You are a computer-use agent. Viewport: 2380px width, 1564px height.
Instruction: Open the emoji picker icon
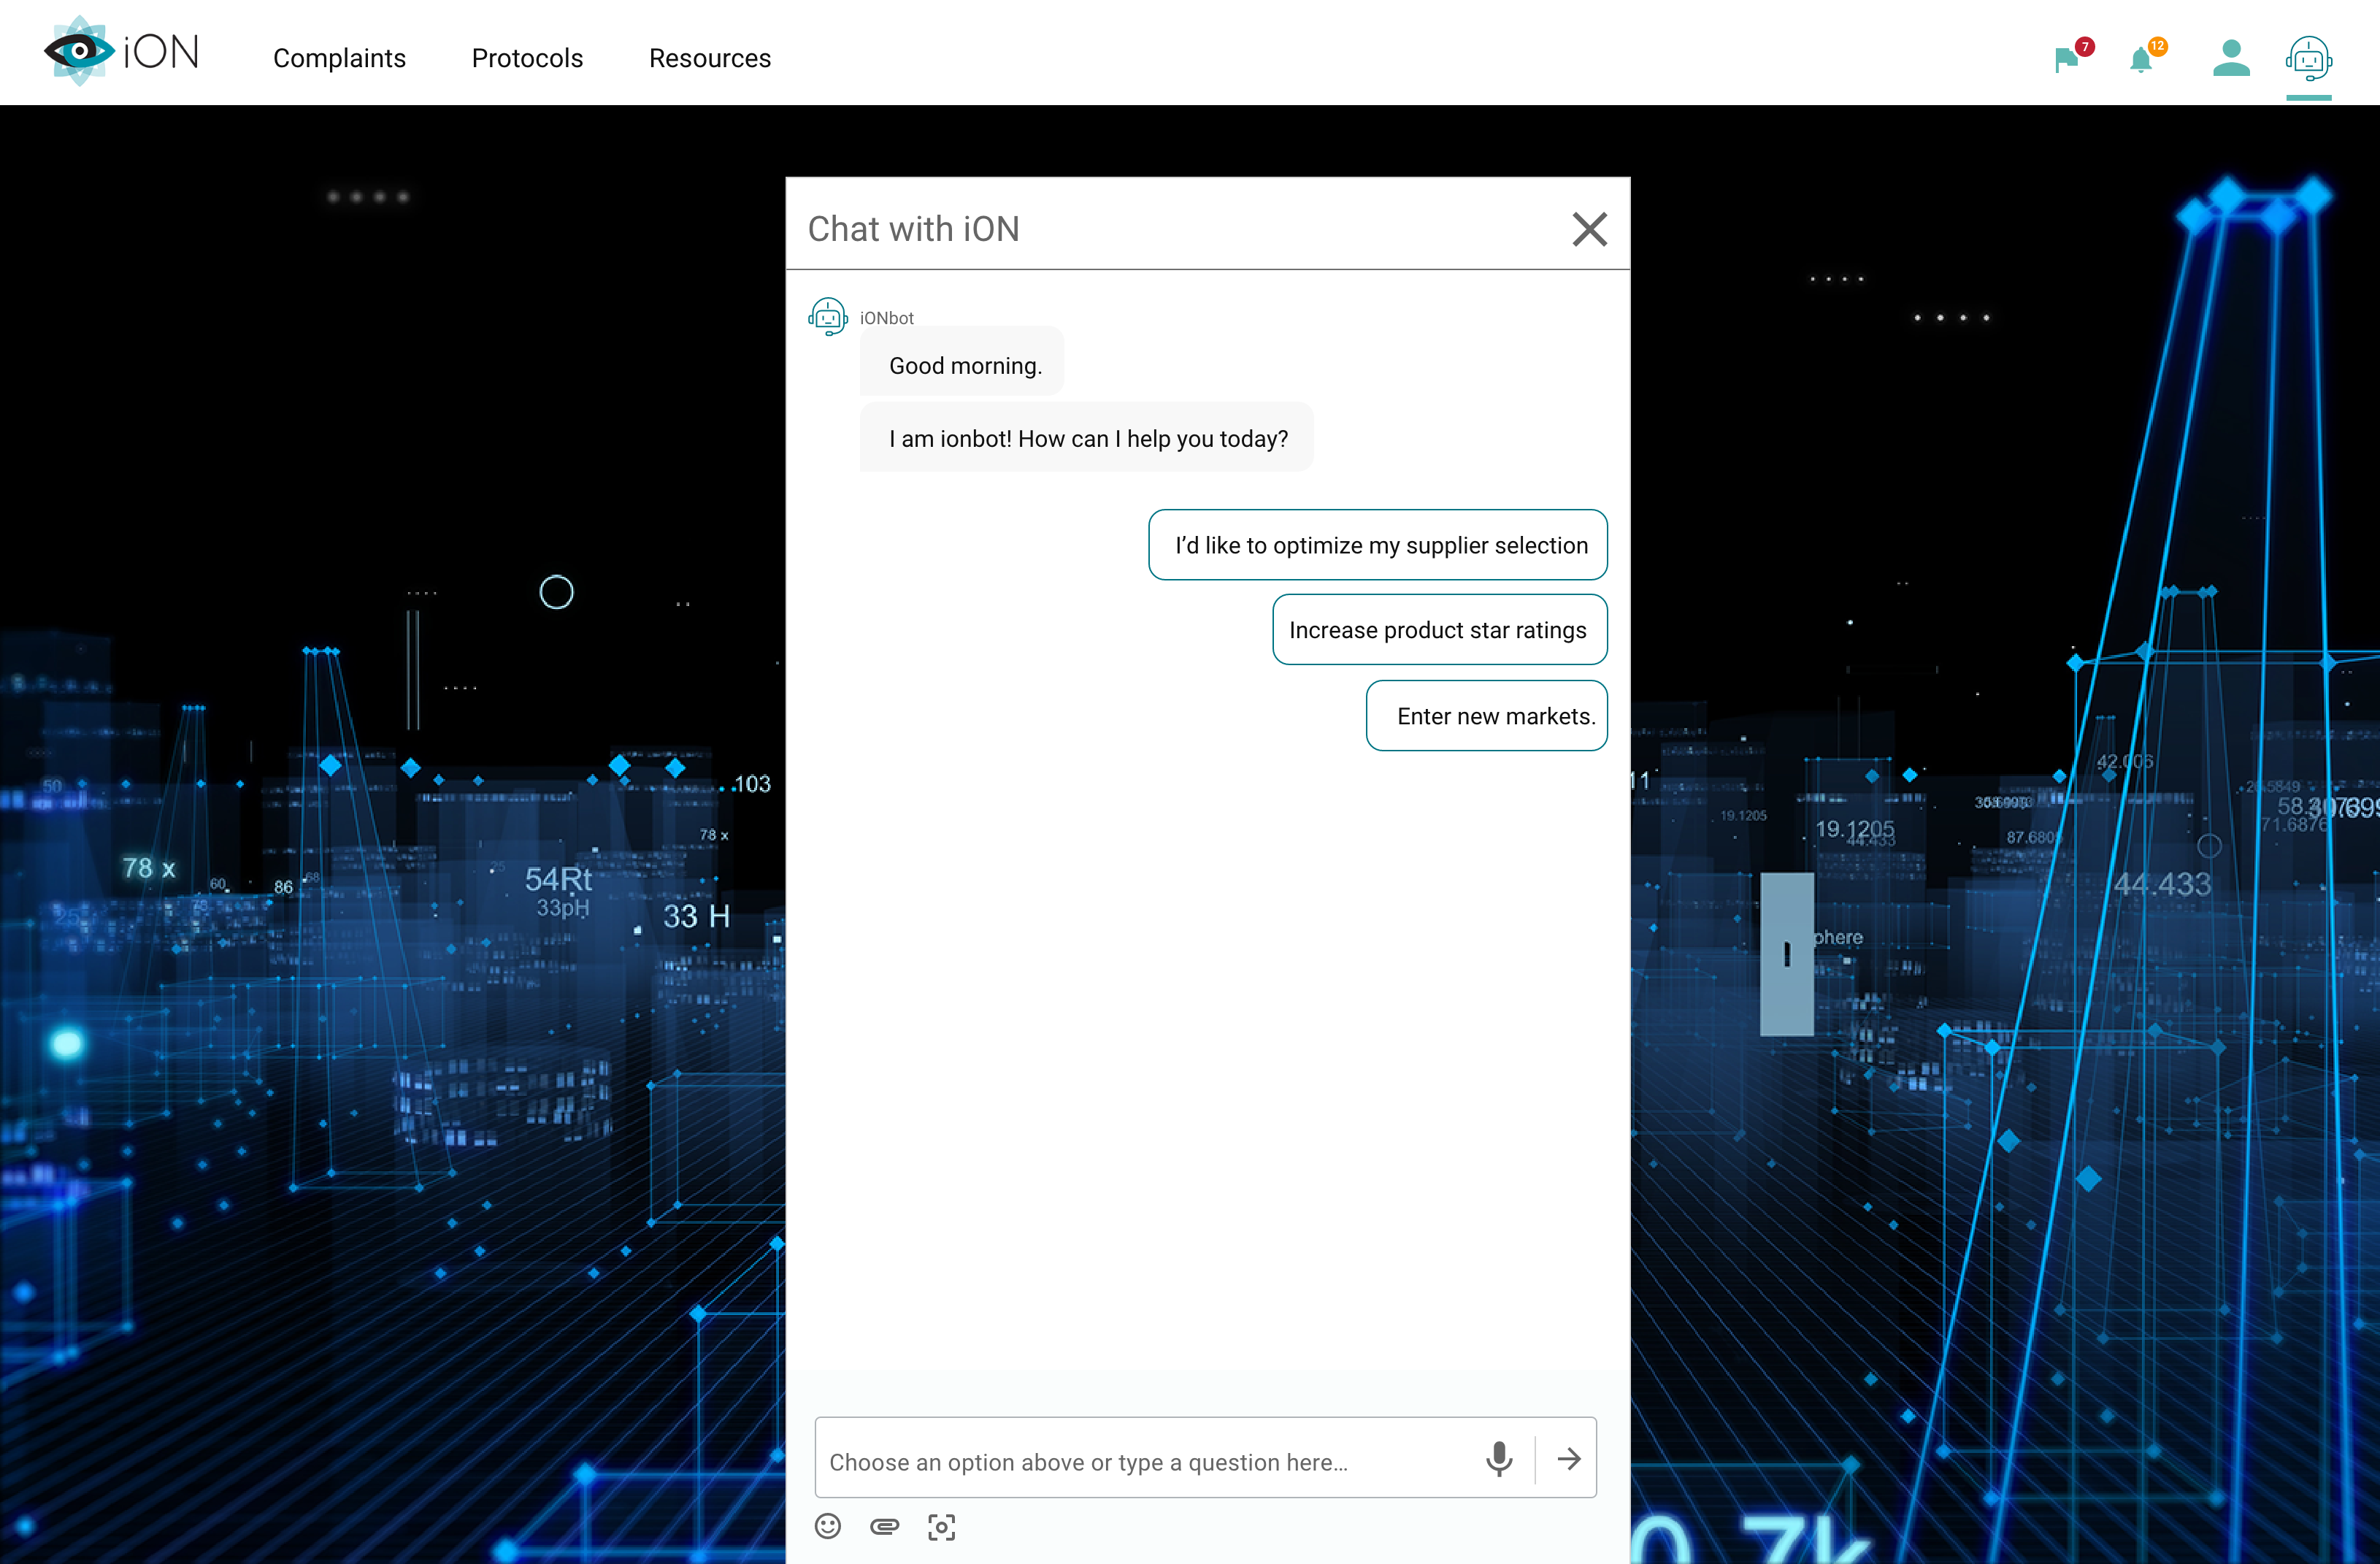point(828,1526)
